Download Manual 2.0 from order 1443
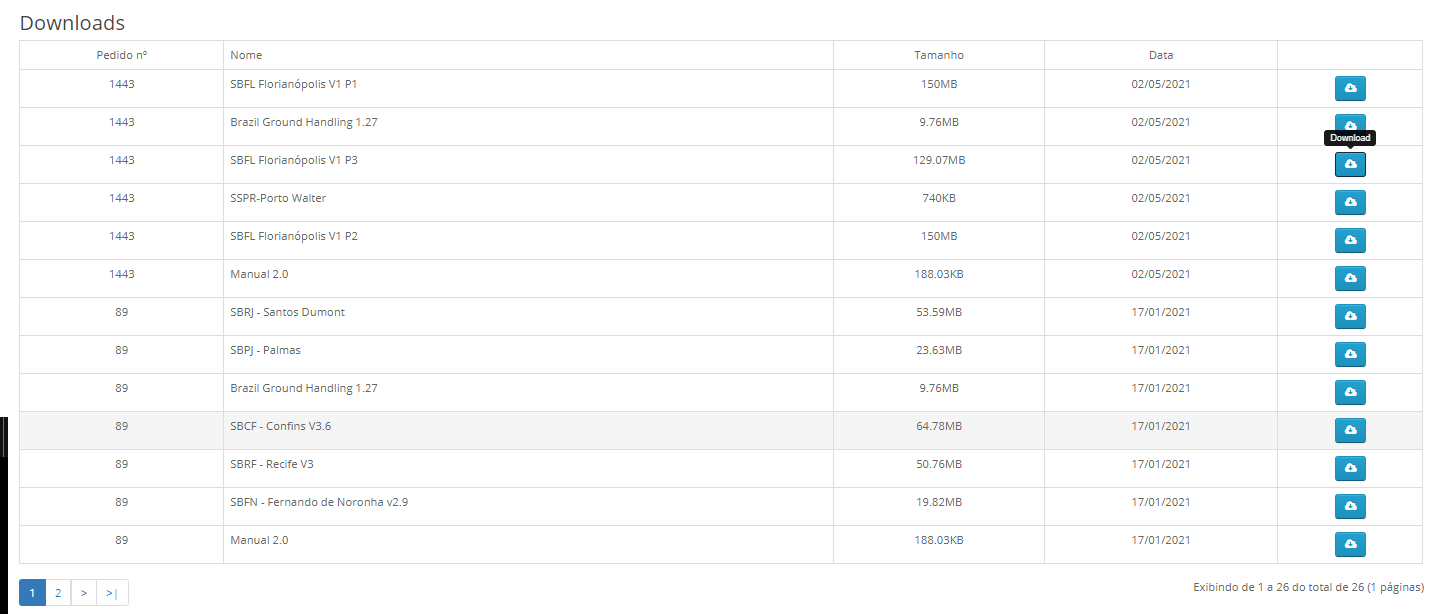This screenshot has width=1442, height=614. pyautogui.click(x=1350, y=278)
